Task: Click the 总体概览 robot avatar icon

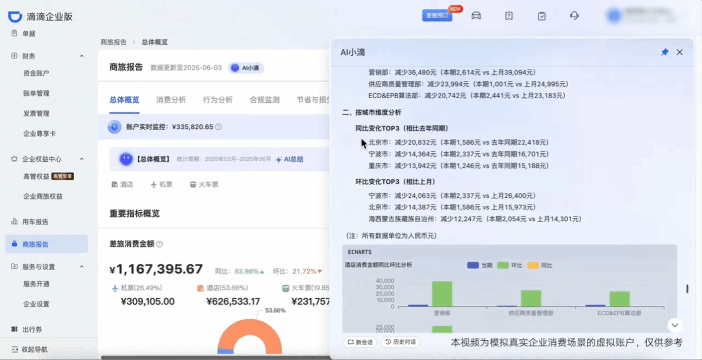Action: tap(126, 159)
